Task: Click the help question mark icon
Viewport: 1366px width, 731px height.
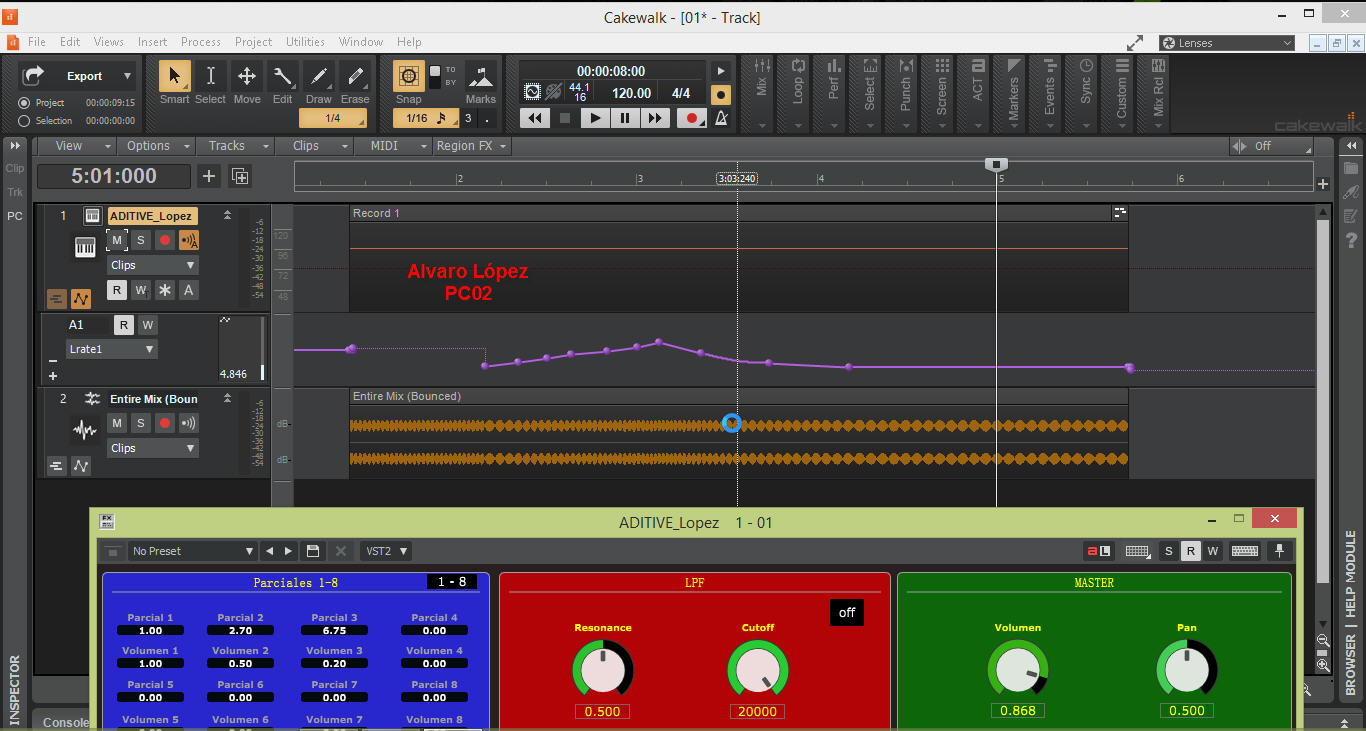Action: coord(1351,240)
